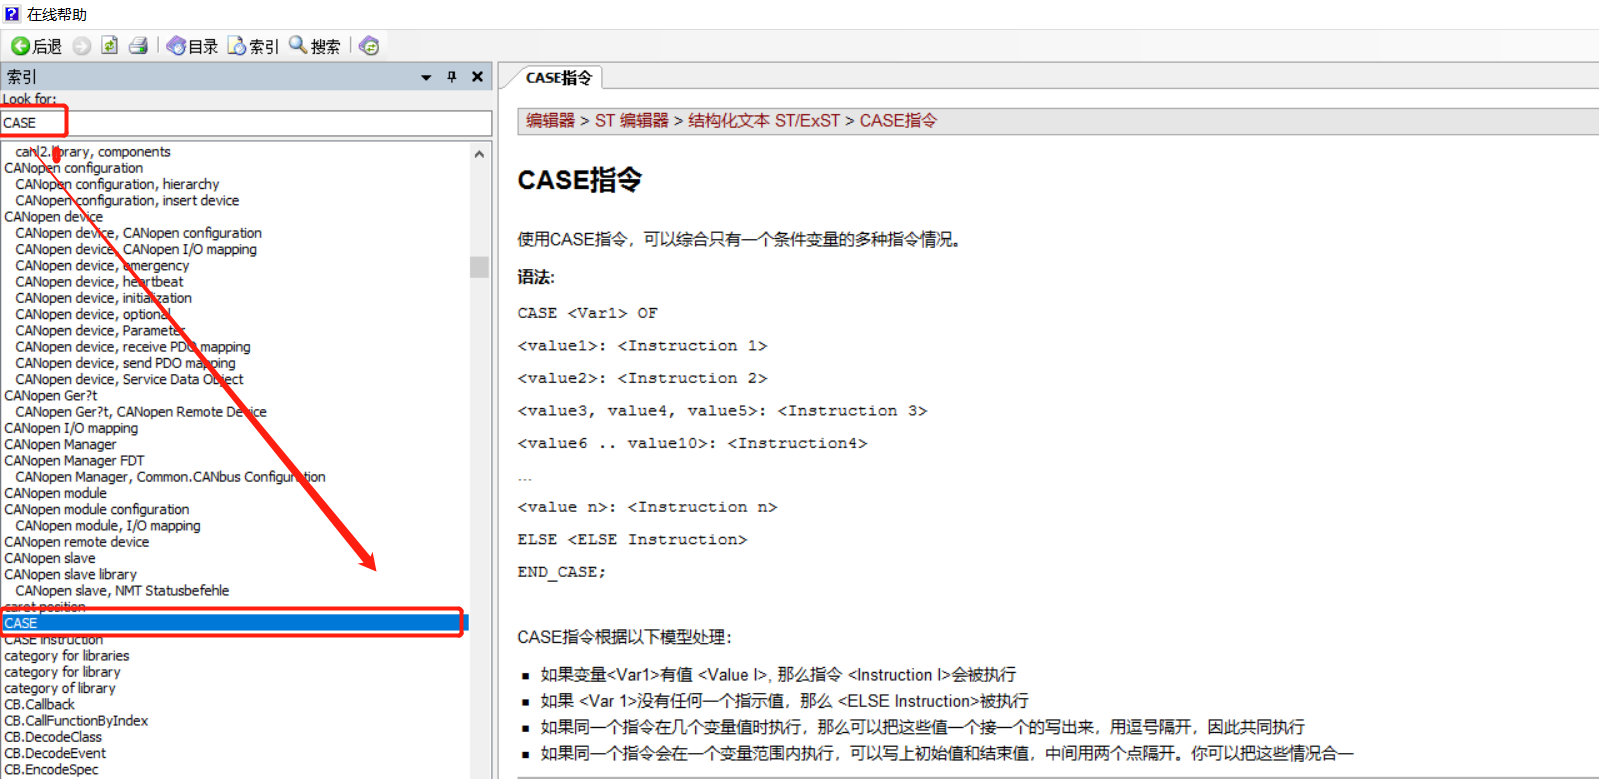The image size is (1599, 779).
Task: Select the highlighted CASE index entry
Action: [x=234, y=623]
